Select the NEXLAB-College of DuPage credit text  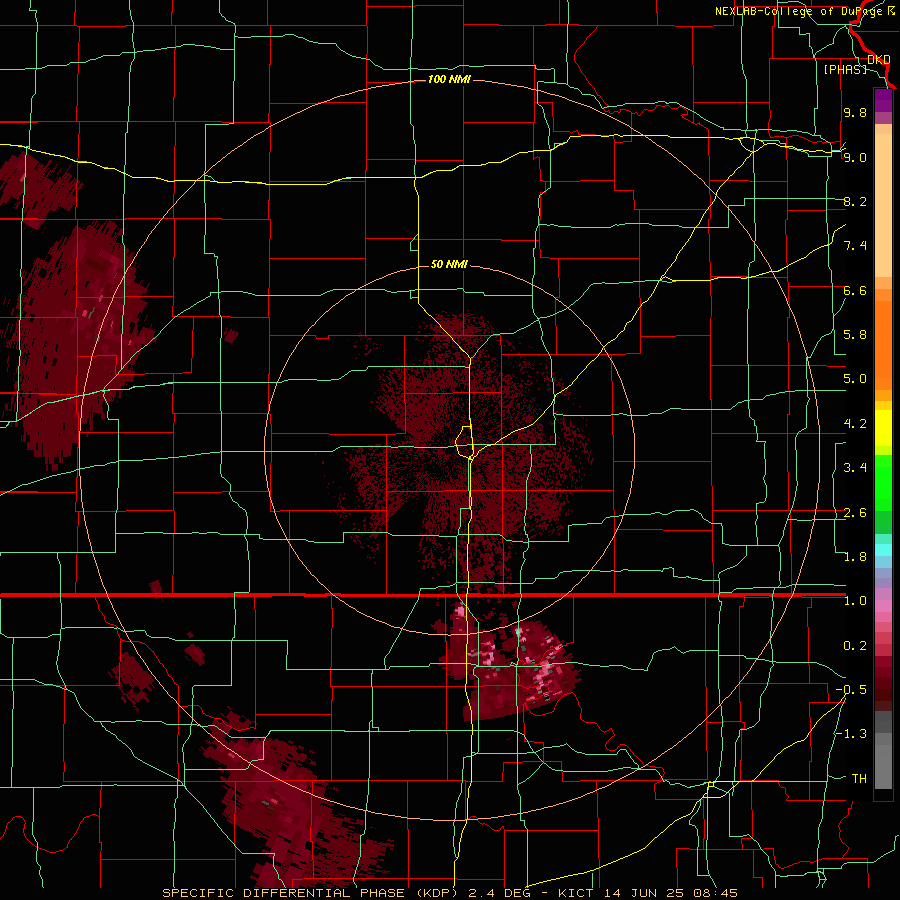point(800,11)
